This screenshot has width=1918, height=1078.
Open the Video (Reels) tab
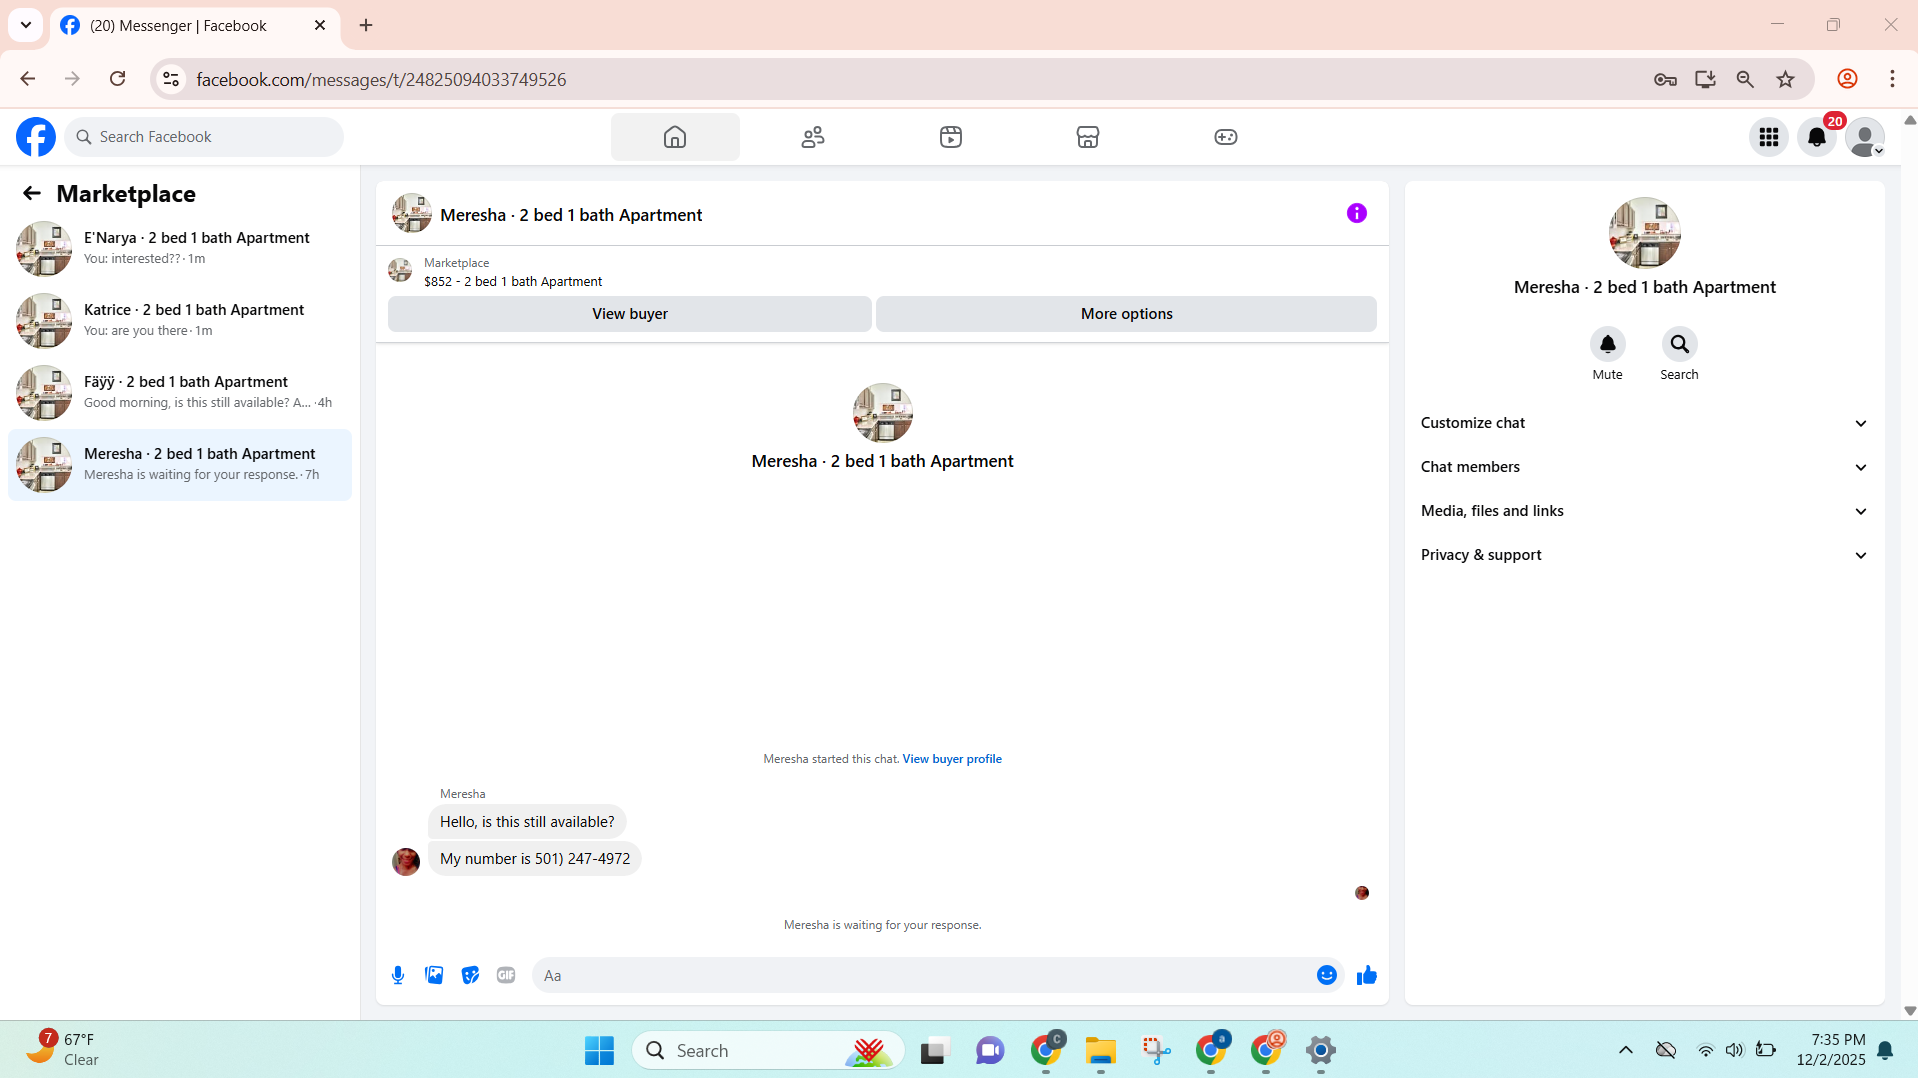coord(951,137)
